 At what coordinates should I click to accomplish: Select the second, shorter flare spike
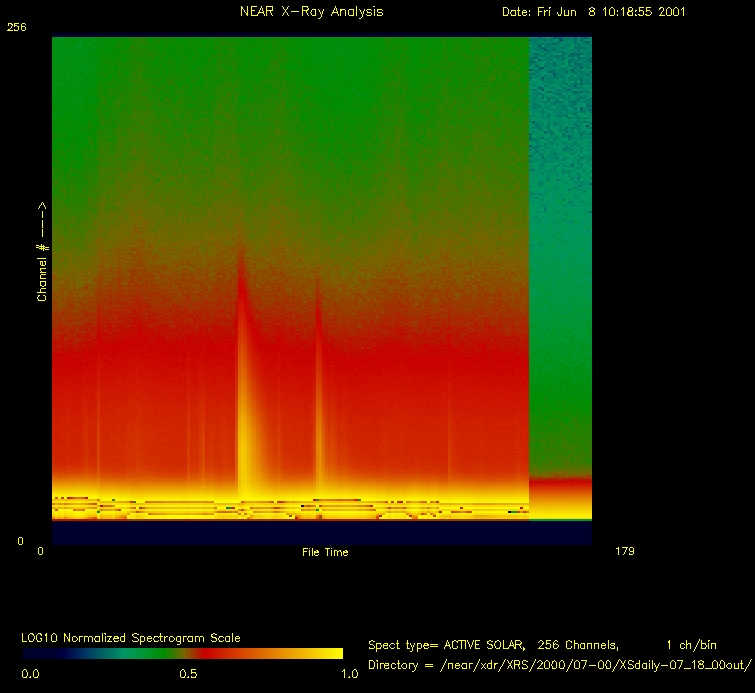click(x=318, y=400)
